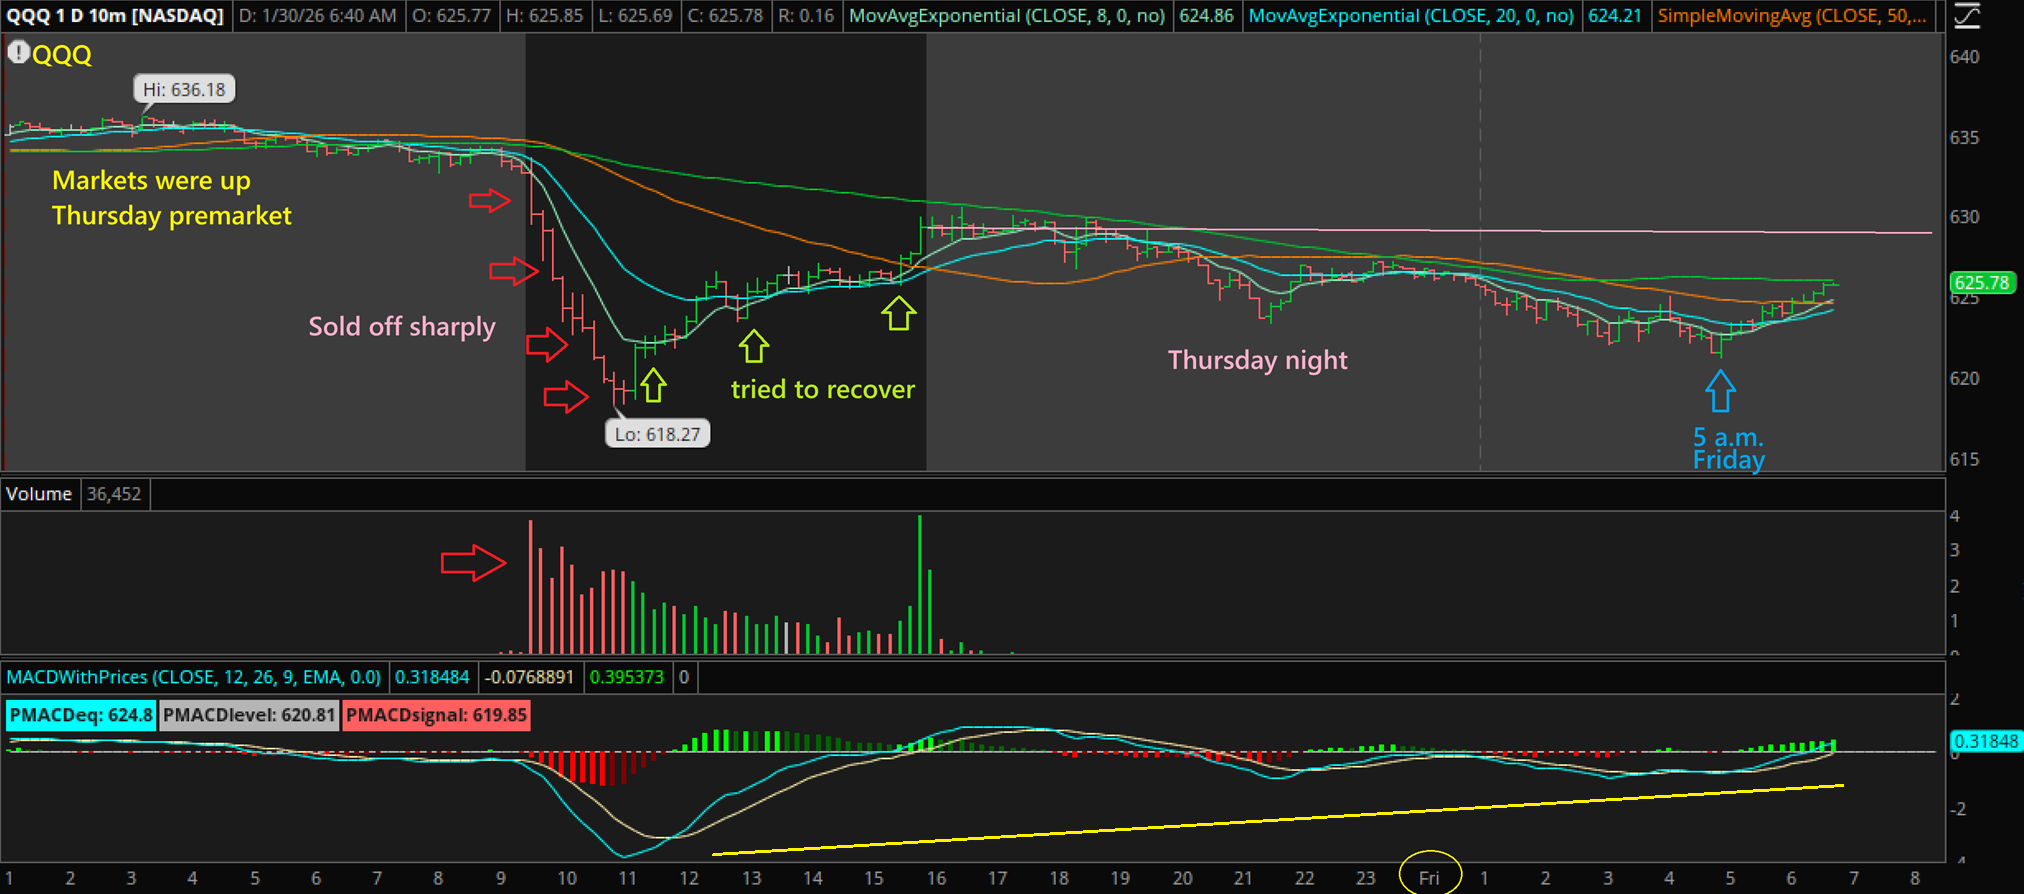Select the Volume panel label
Image resolution: width=2024 pixels, height=894 pixels.
click(39, 494)
